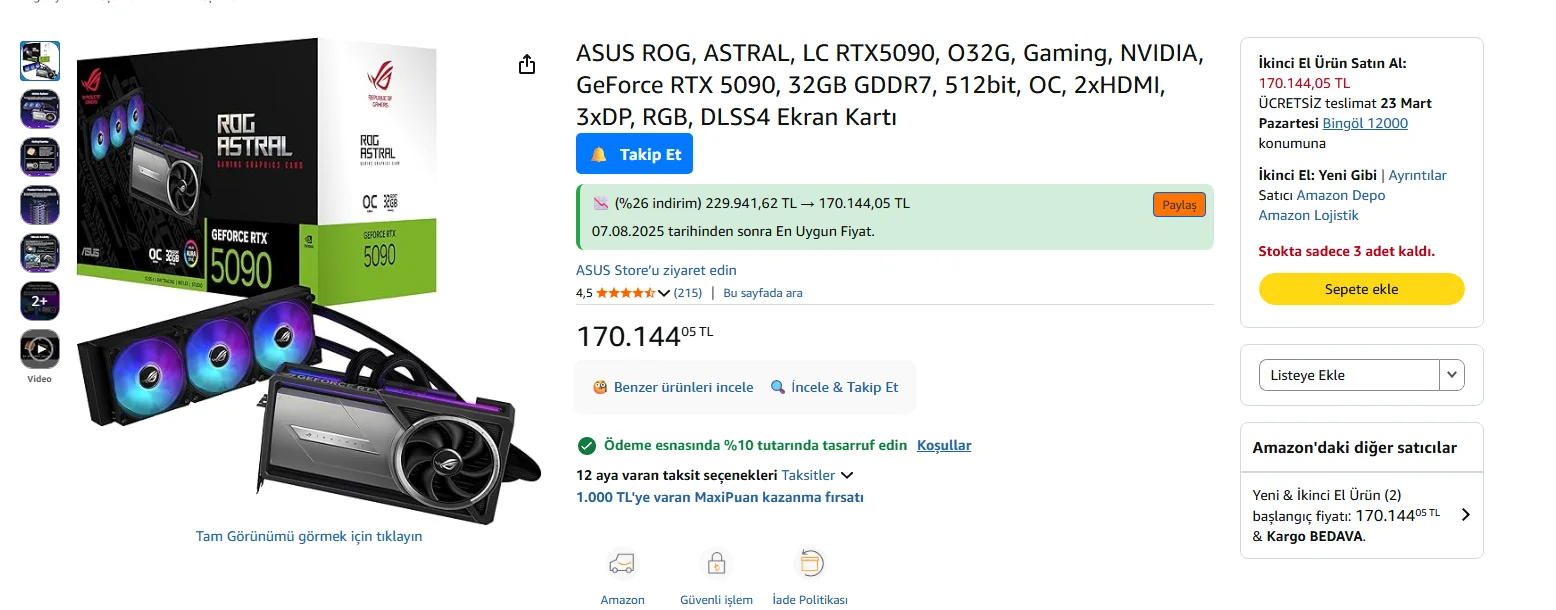The image size is (1556, 610).
Task: Click the İade Politikası return icon
Action: [809, 564]
